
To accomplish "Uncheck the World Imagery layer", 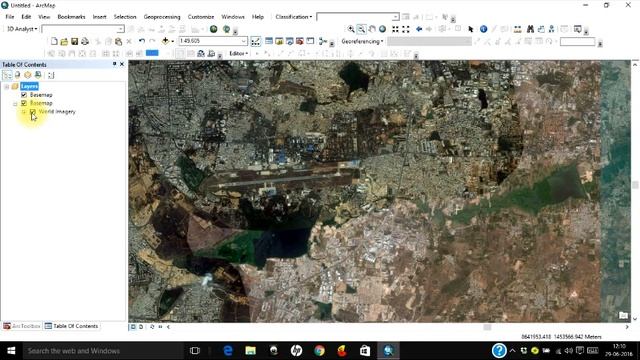I will coord(33,111).
